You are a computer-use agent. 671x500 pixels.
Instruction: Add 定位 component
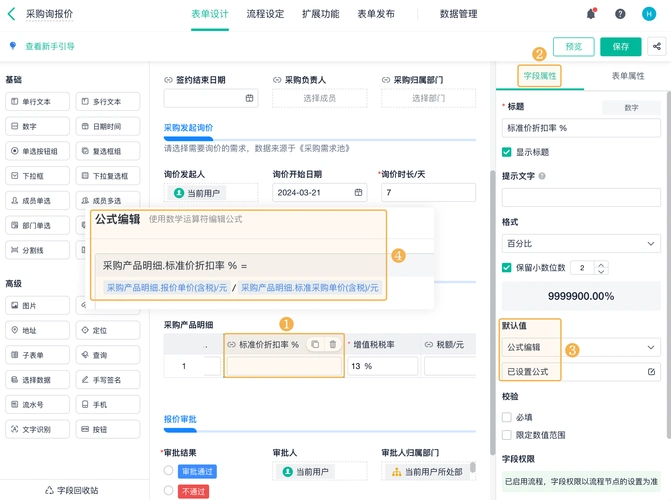click(108, 330)
